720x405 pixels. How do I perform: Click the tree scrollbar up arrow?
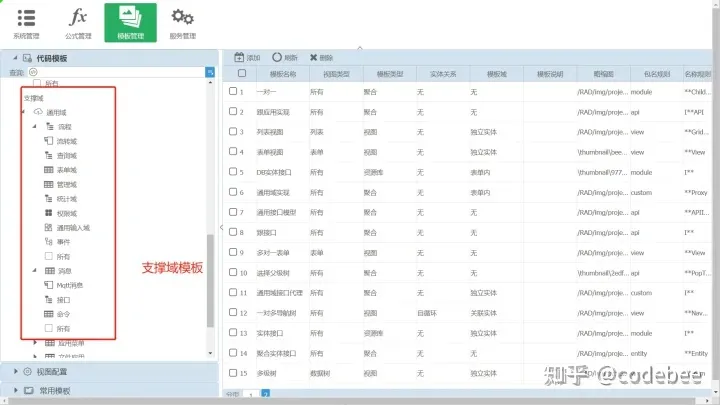tap(210, 83)
